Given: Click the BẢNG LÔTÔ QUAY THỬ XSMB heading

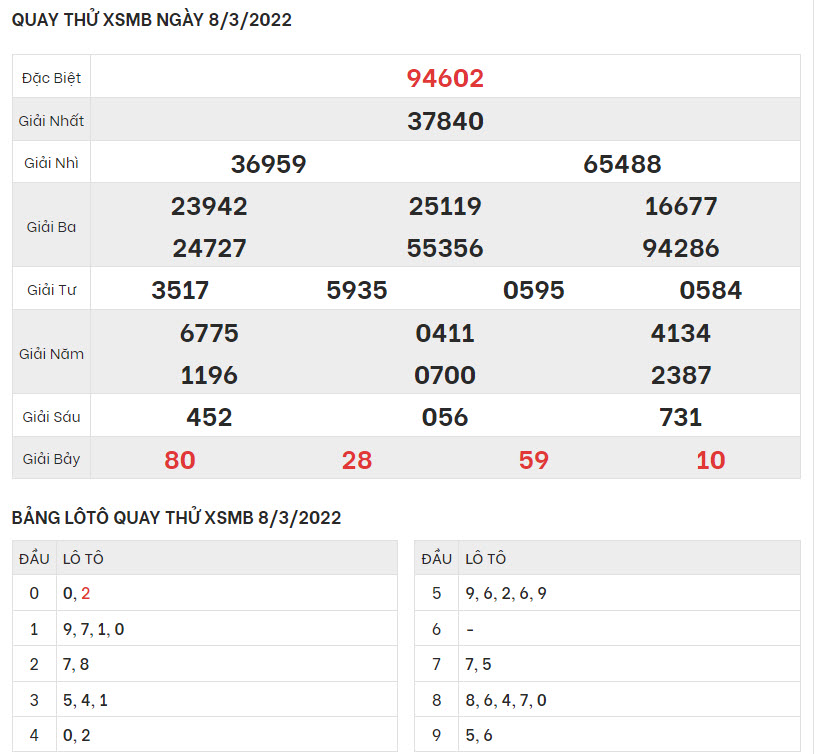Looking at the screenshot, I should tap(177, 517).
